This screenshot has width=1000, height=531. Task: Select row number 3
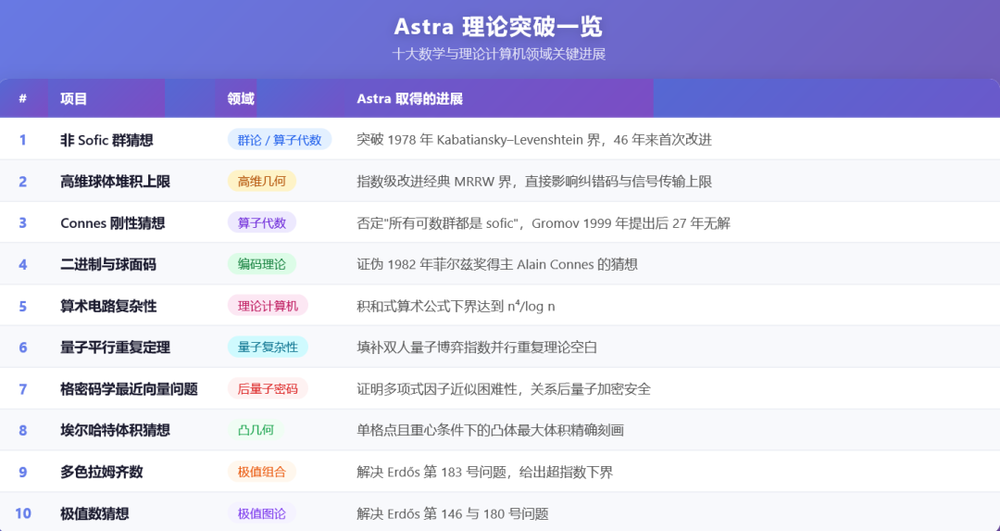(23, 222)
